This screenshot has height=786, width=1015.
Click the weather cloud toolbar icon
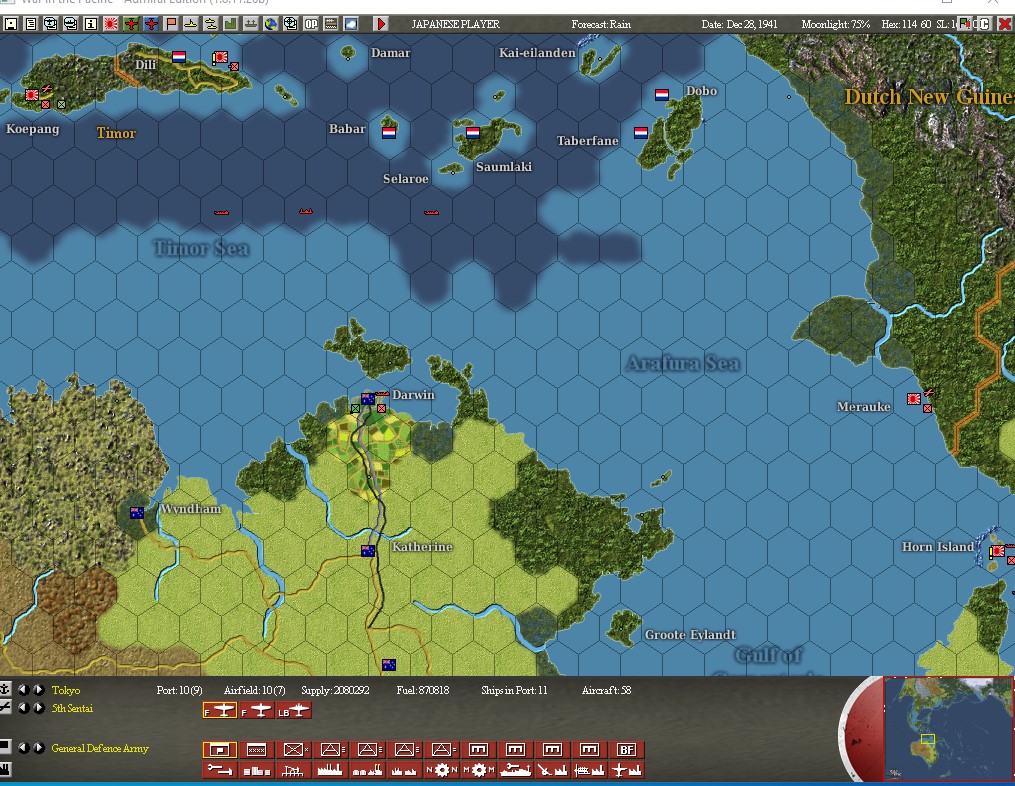[x=351, y=24]
